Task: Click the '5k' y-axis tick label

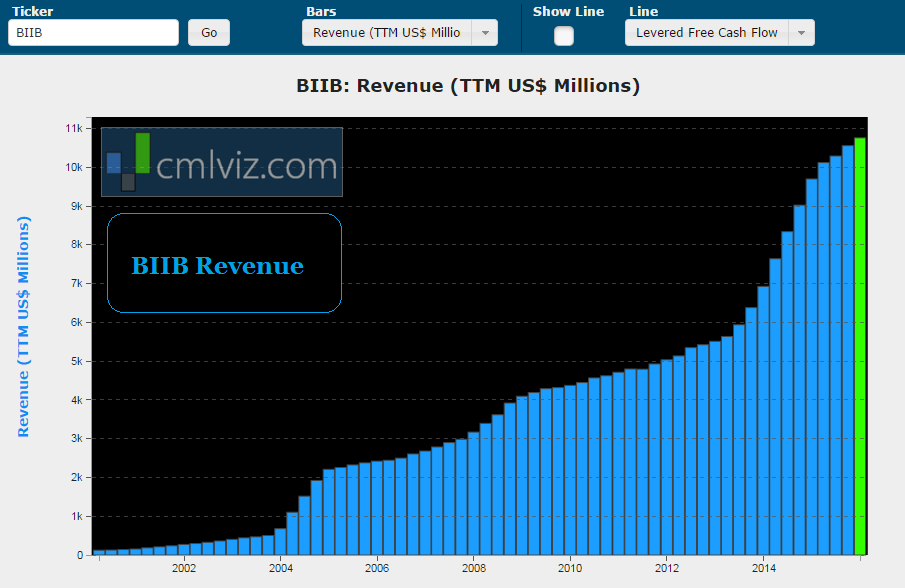Action: (x=77, y=361)
